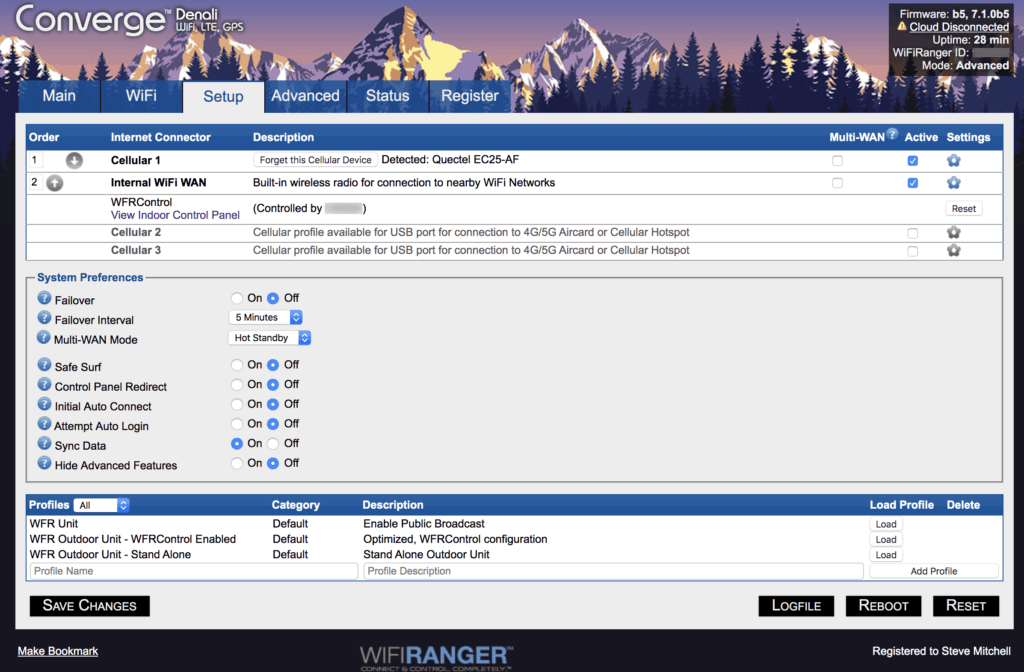Show help for Sync Data
Image resolution: width=1024 pixels, height=672 pixels.
[44, 443]
